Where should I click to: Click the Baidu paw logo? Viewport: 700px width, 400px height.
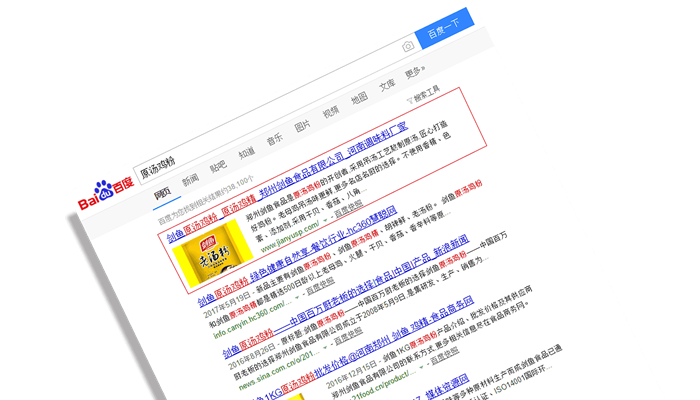[106, 194]
